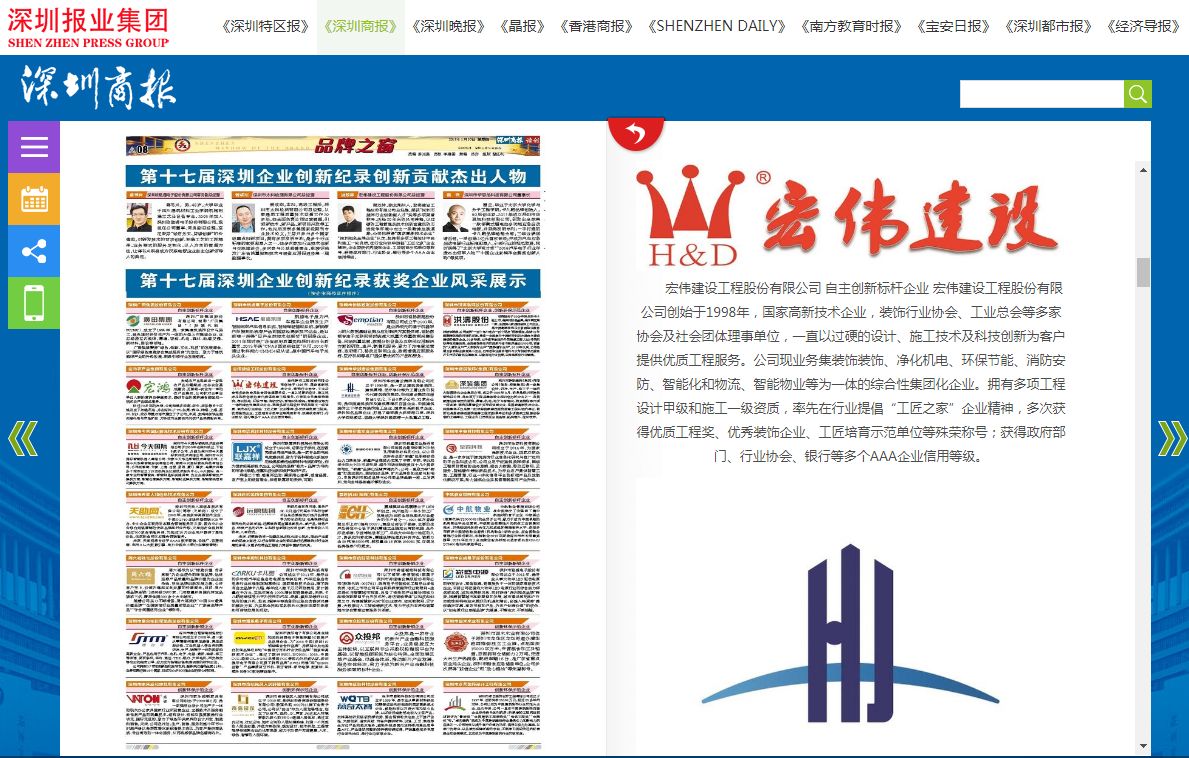Viewport: 1189px width, 758px height.
Task: Click the 深圳报业集团 logo
Action: click(x=88, y=28)
